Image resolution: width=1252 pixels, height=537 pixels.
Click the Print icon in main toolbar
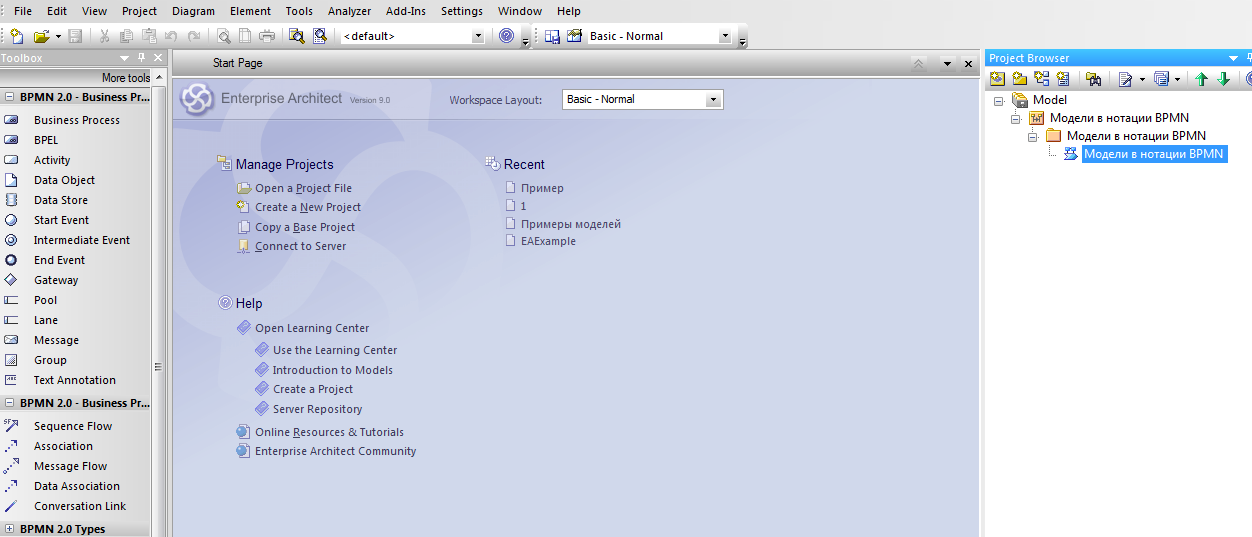point(267,36)
